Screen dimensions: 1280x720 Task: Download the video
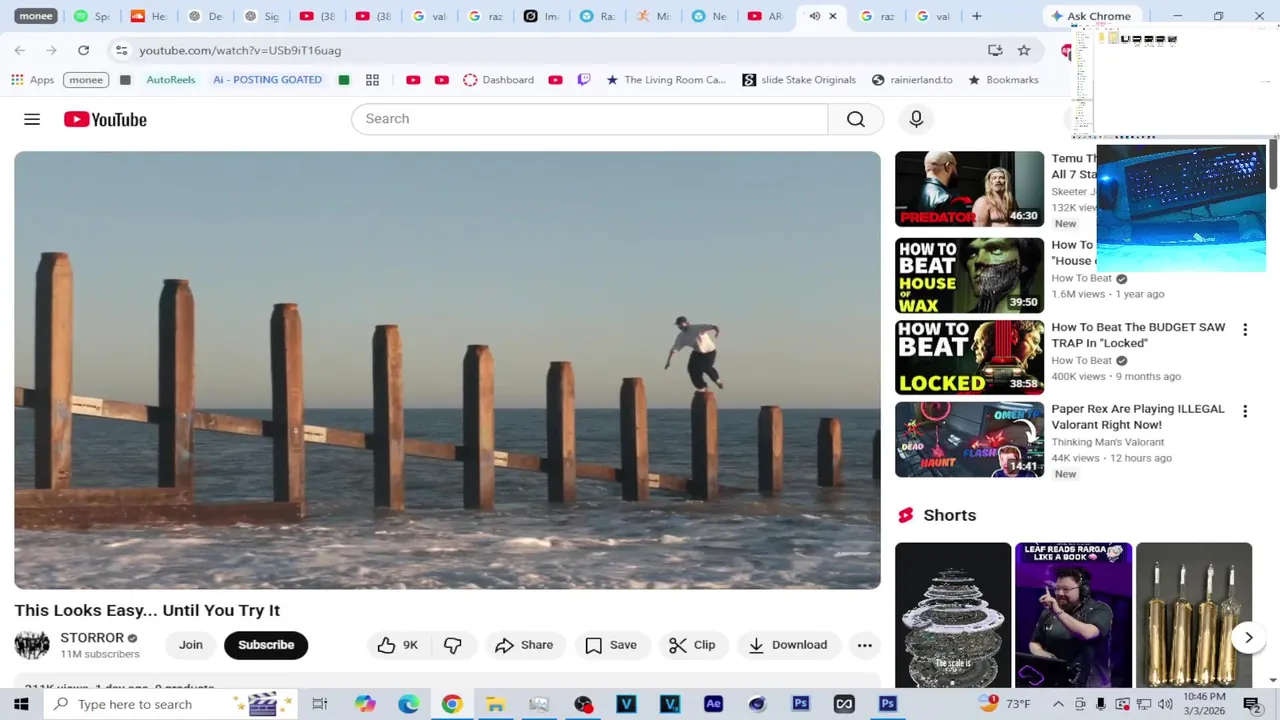pos(788,645)
